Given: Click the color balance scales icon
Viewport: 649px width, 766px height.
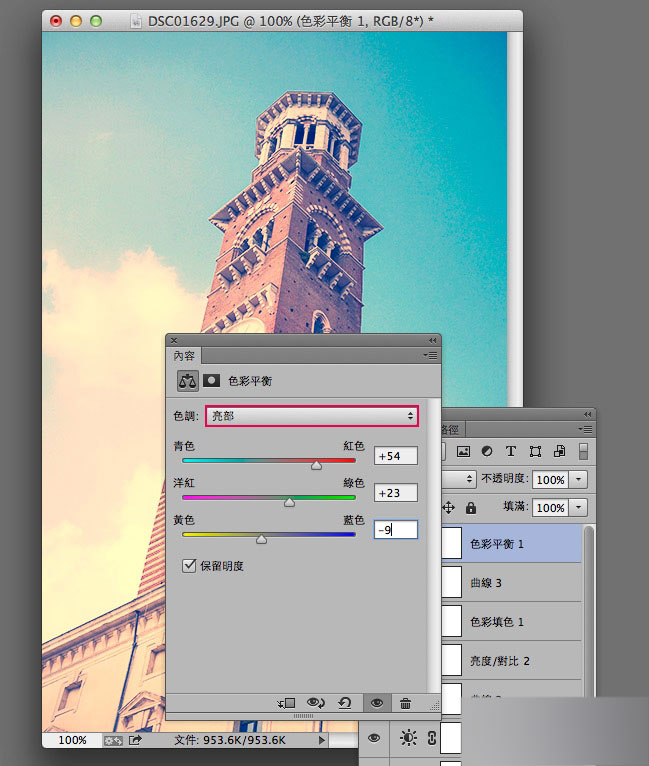Looking at the screenshot, I should [x=188, y=381].
